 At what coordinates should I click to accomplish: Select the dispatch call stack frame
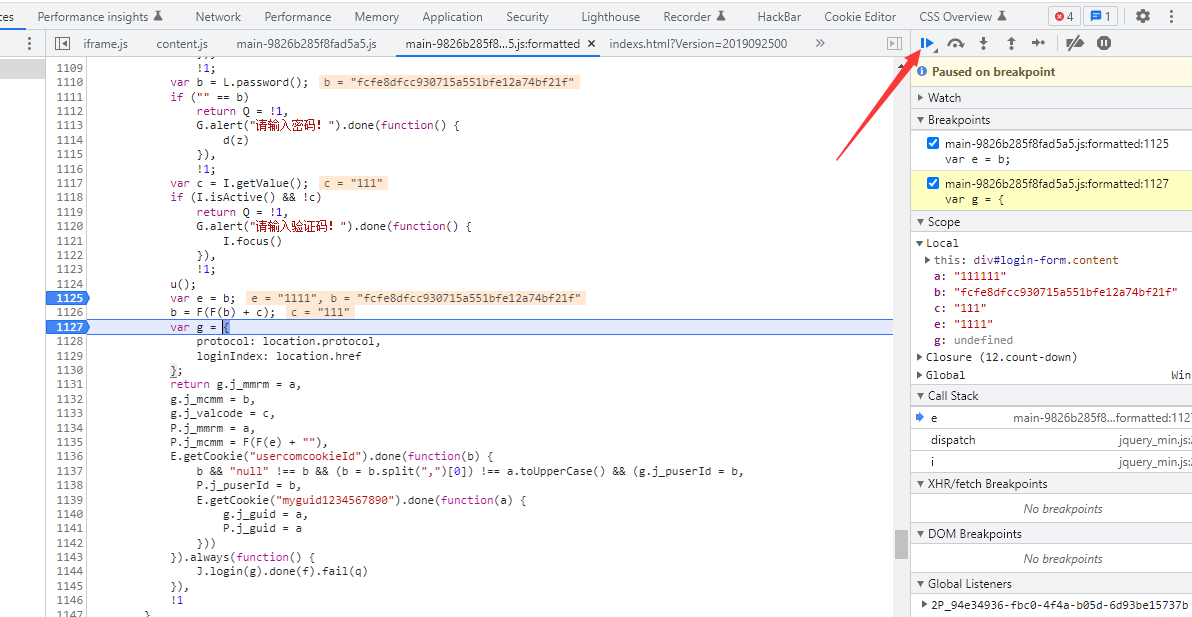(1051, 440)
